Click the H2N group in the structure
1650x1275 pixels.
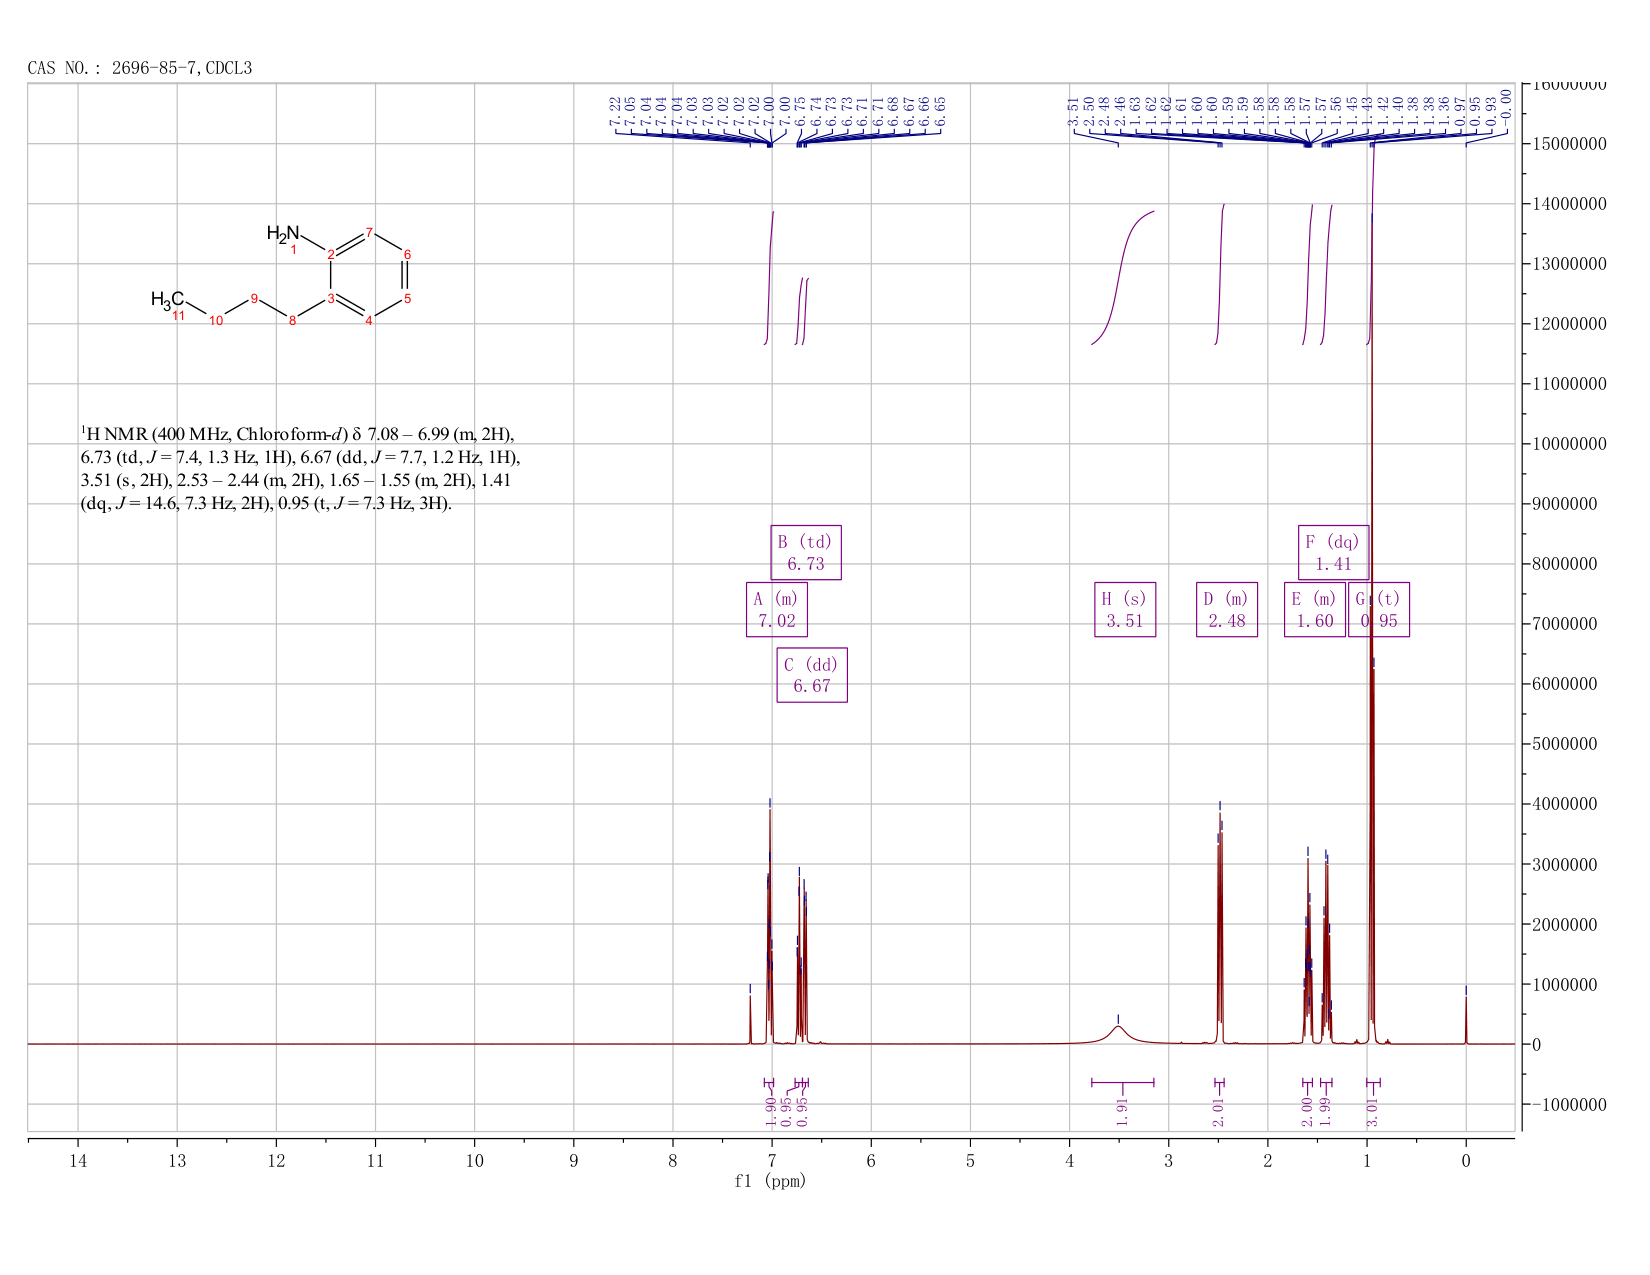click(x=283, y=233)
